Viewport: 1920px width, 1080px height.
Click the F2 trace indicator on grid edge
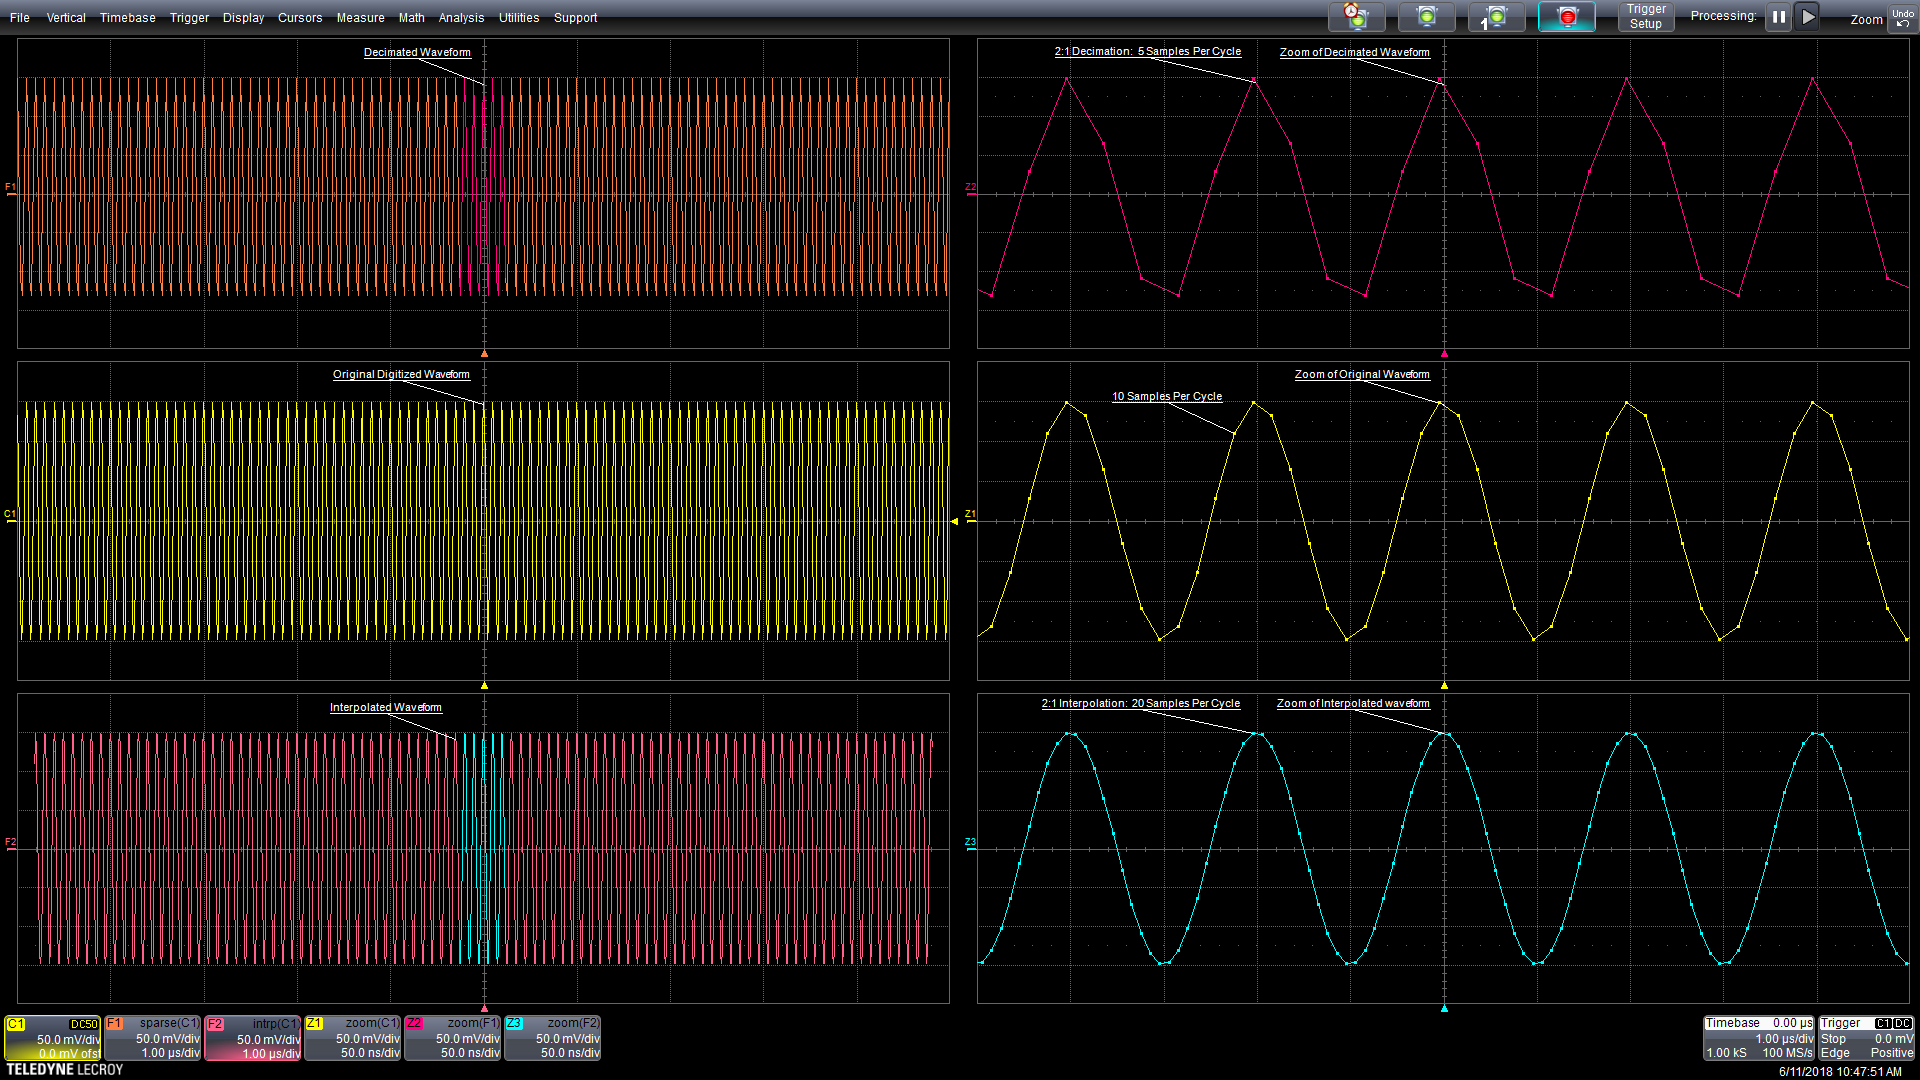10,843
